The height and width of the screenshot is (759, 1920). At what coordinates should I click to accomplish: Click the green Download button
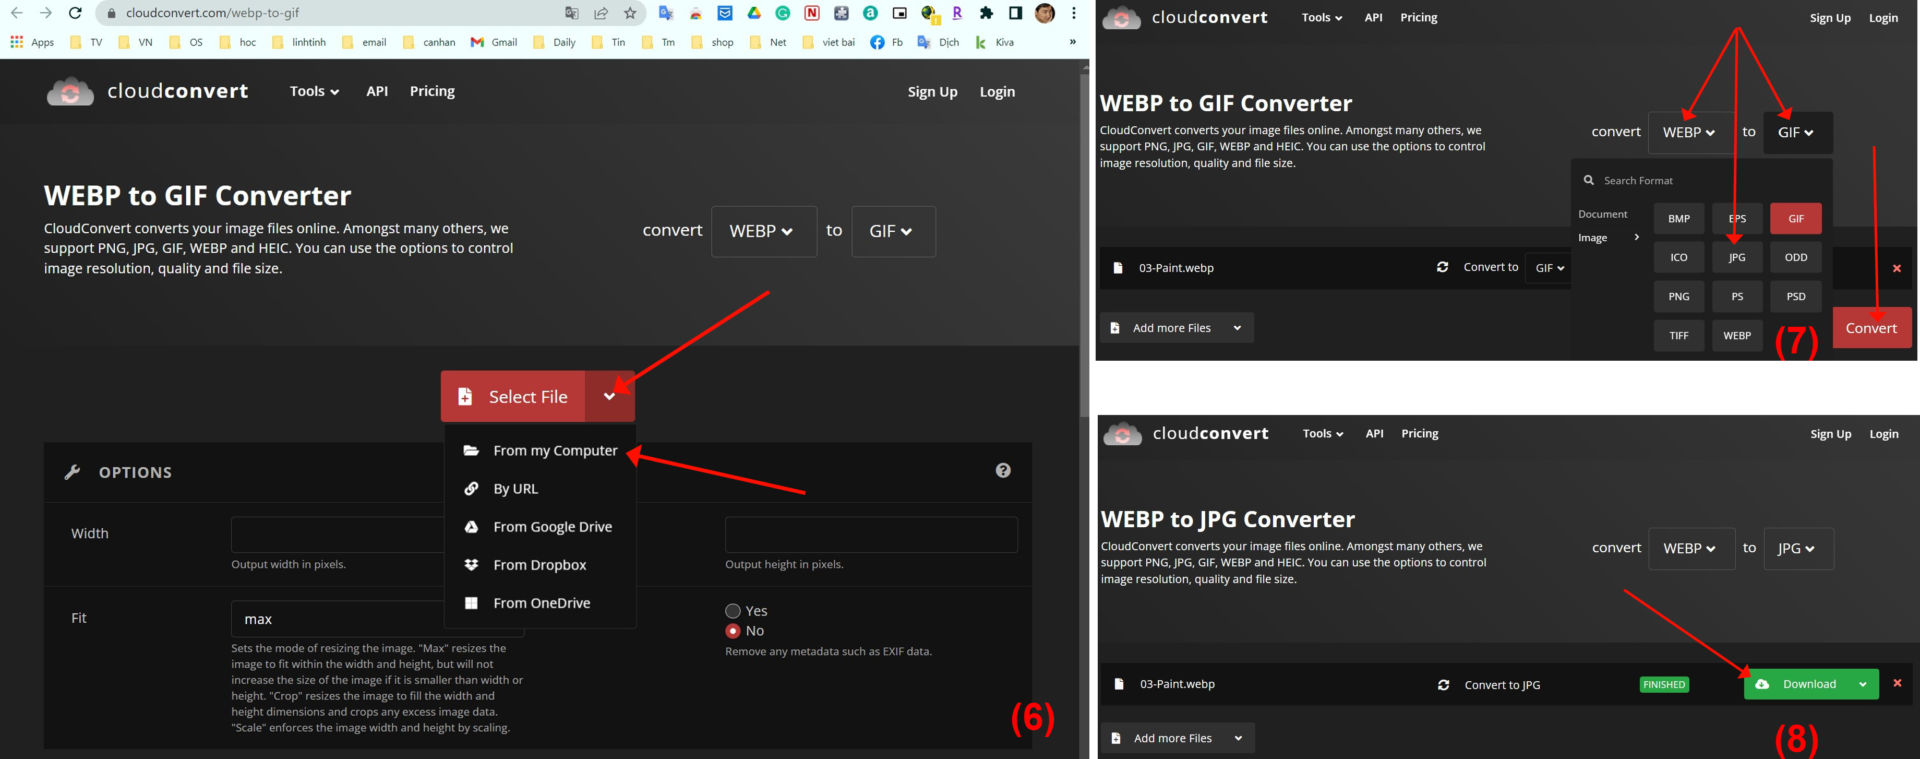(1798, 684)
